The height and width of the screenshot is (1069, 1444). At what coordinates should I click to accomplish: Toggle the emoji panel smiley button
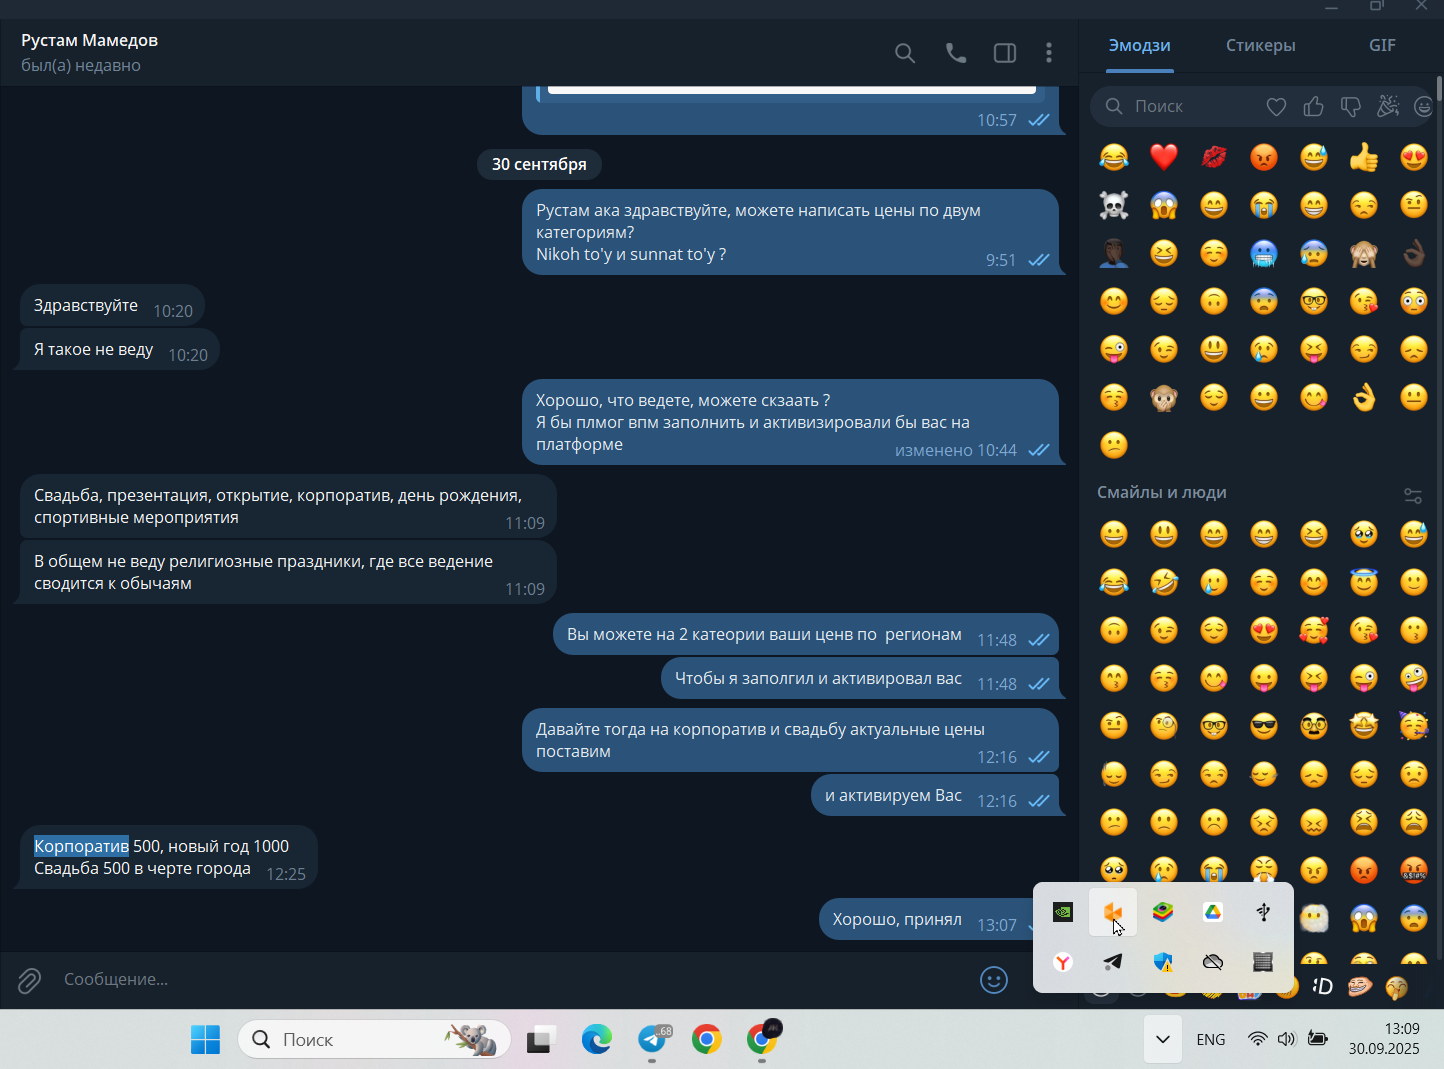click(993, 980)
